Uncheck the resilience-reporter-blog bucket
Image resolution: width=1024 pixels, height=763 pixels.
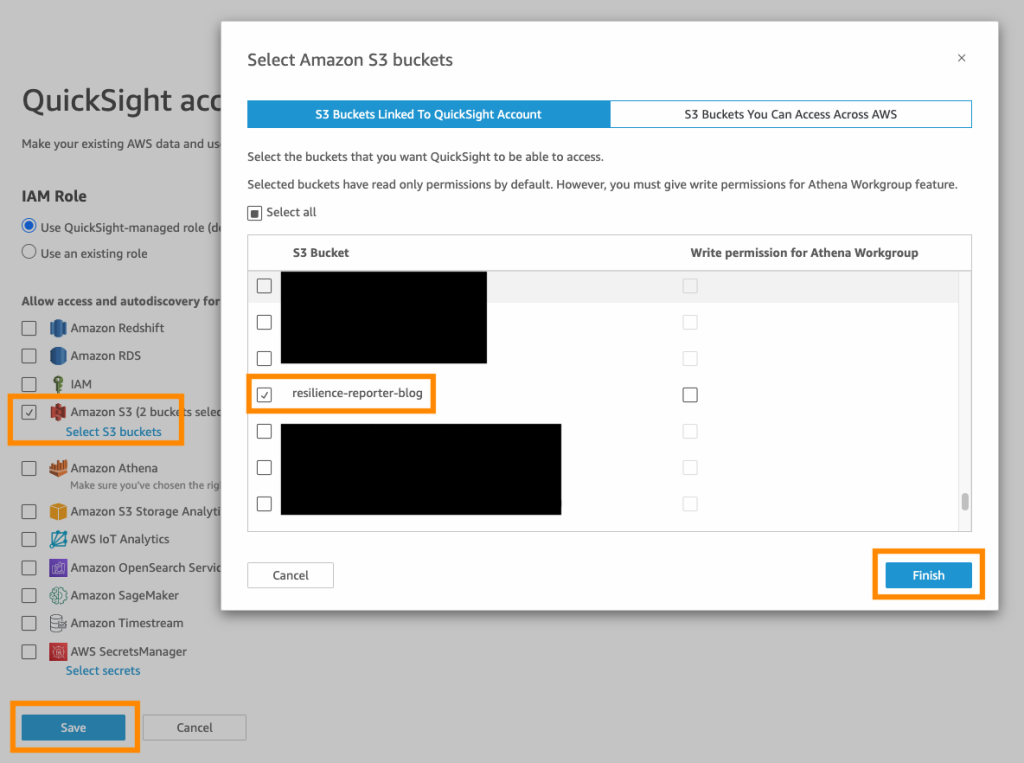coord(265,394)
